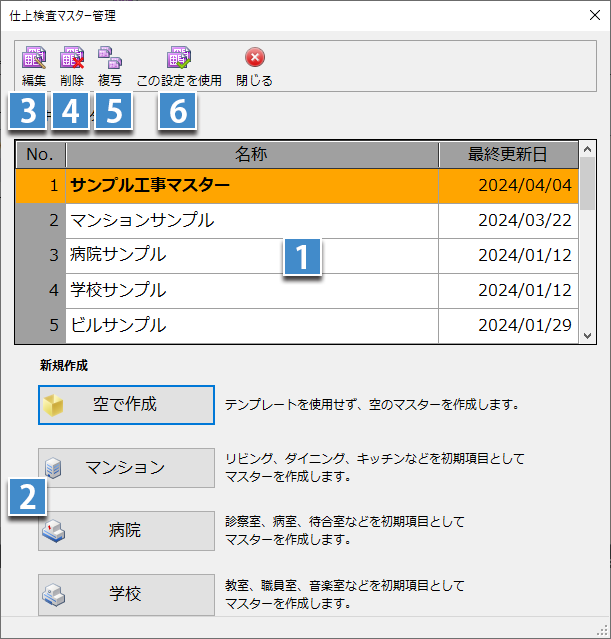Click the list scrollbar up arrow

(587, 149)
